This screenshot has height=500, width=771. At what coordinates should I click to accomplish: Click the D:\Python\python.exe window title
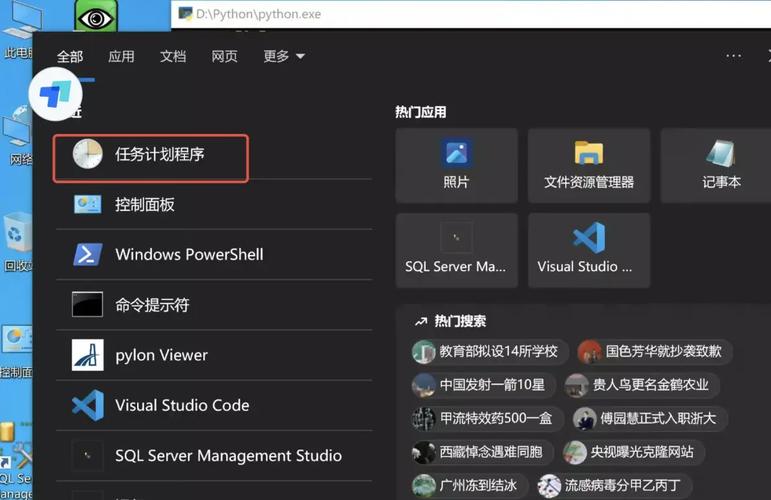pos(258,14)
